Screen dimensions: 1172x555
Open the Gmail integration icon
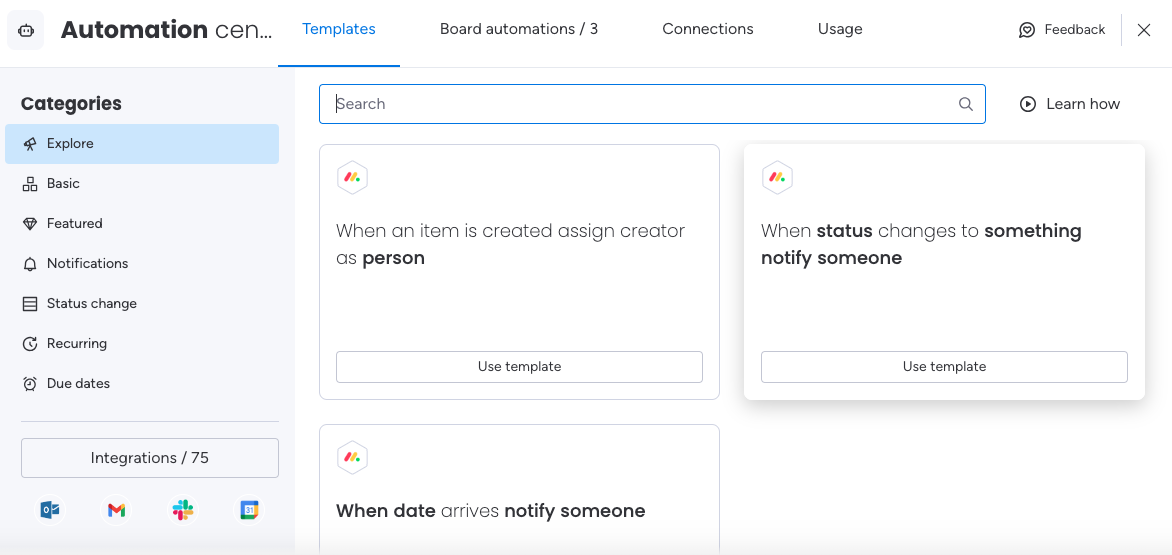click(x=116, y=510)
